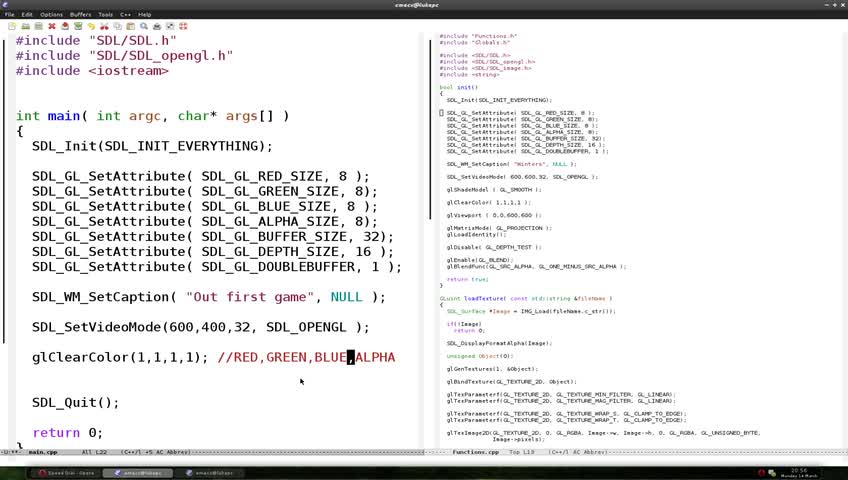Click 'bool init()' in the Functions.cpp pane

pyautogui.click(x=459, y=87)
